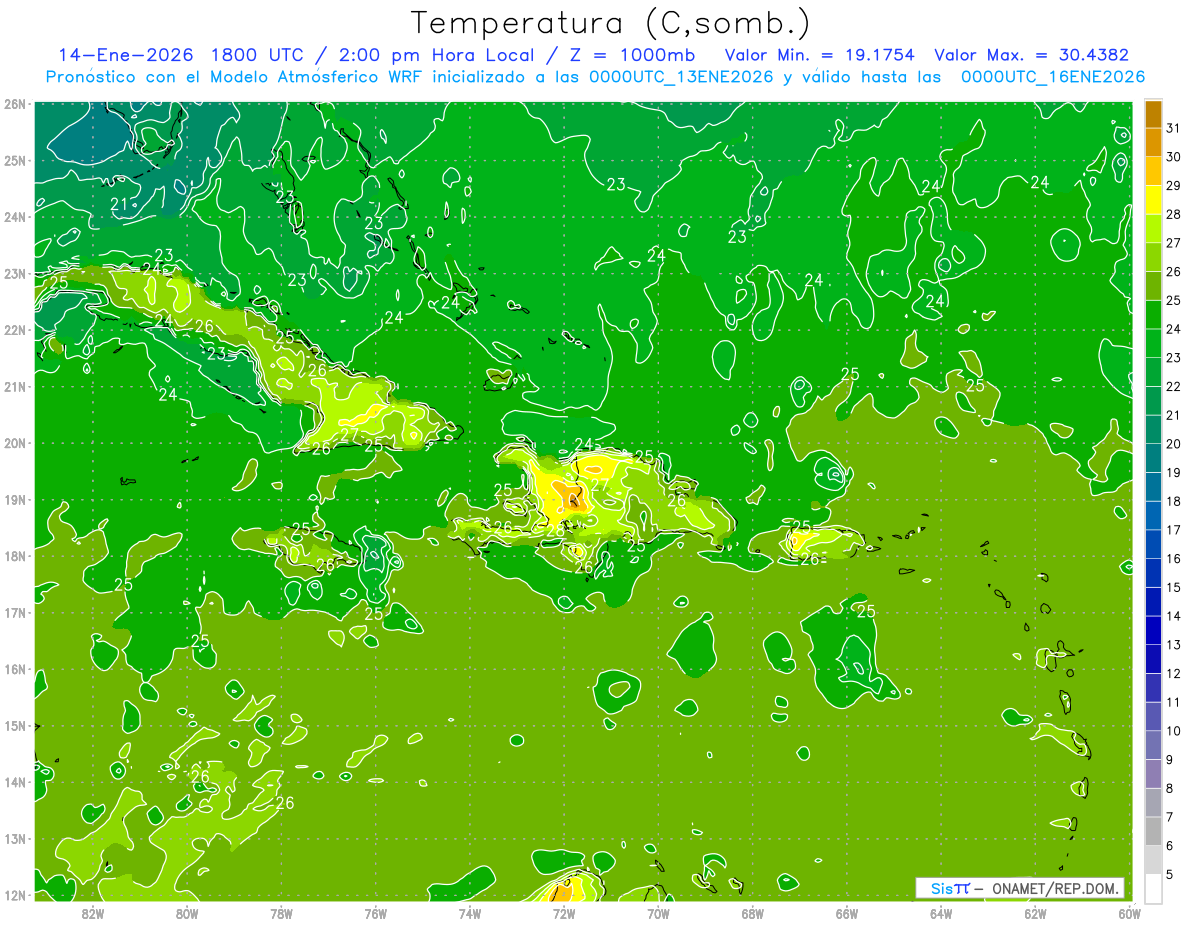
Task: Click the "74W" longitude axis label
Action: [x=469, y=912]
